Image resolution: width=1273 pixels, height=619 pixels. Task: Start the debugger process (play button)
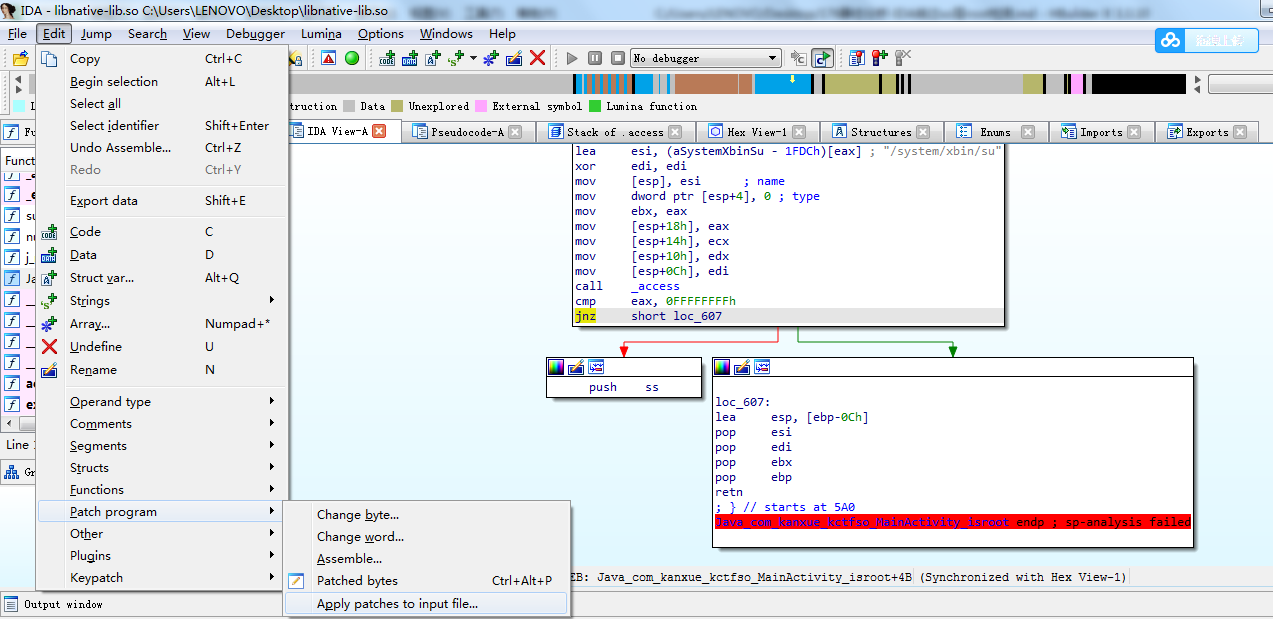click(x=572, y=58)
